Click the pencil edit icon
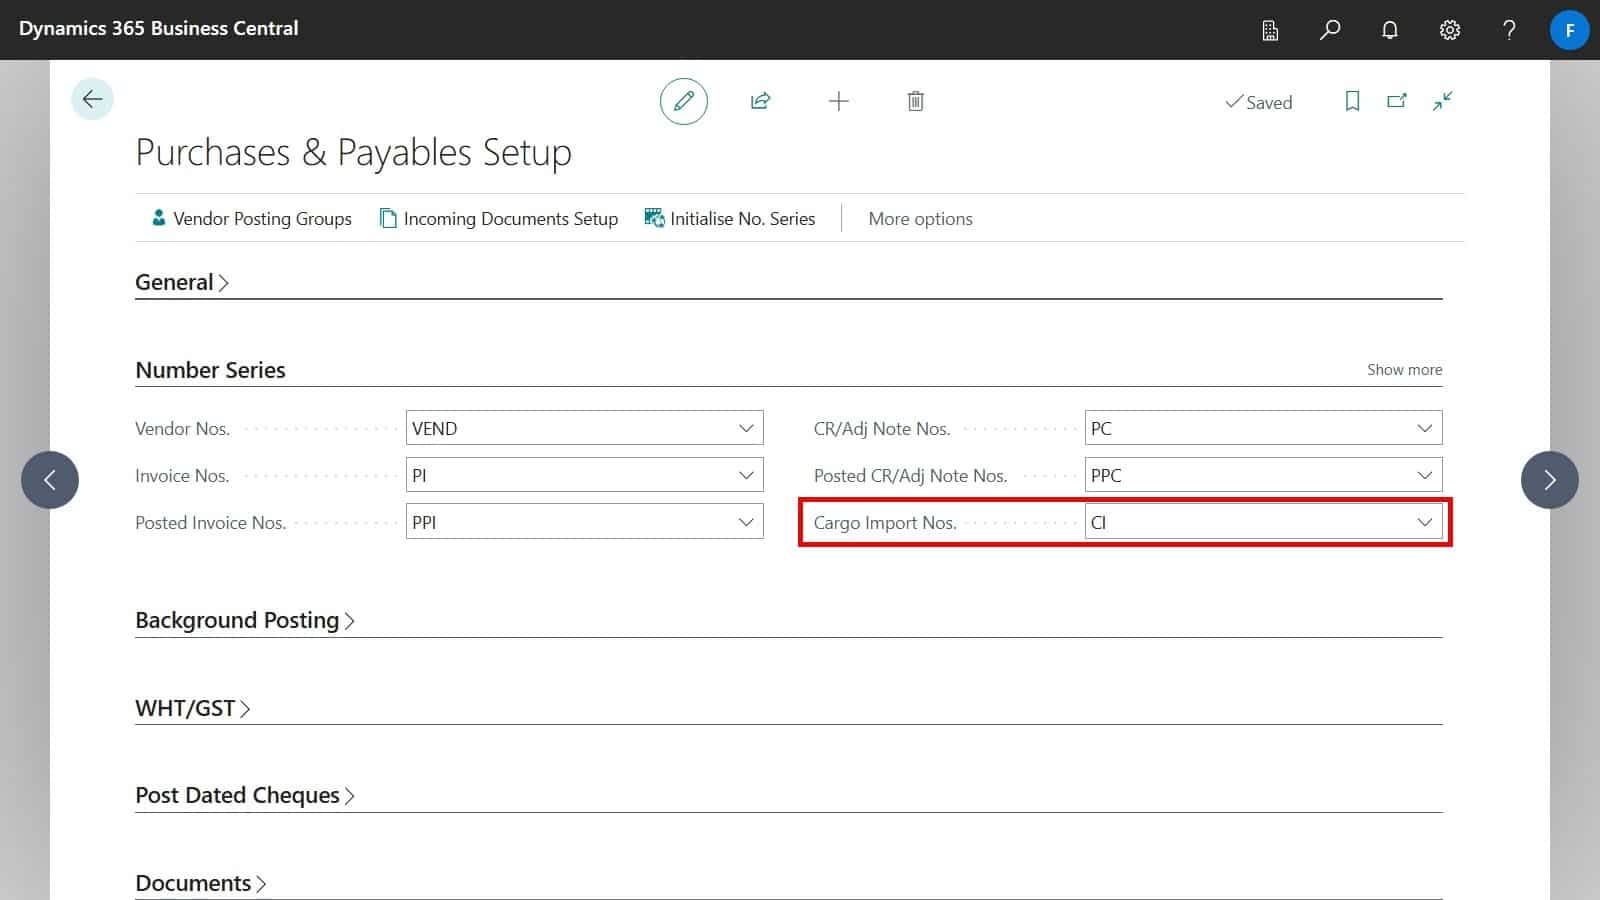The image size is (1600, 900). 684,101
